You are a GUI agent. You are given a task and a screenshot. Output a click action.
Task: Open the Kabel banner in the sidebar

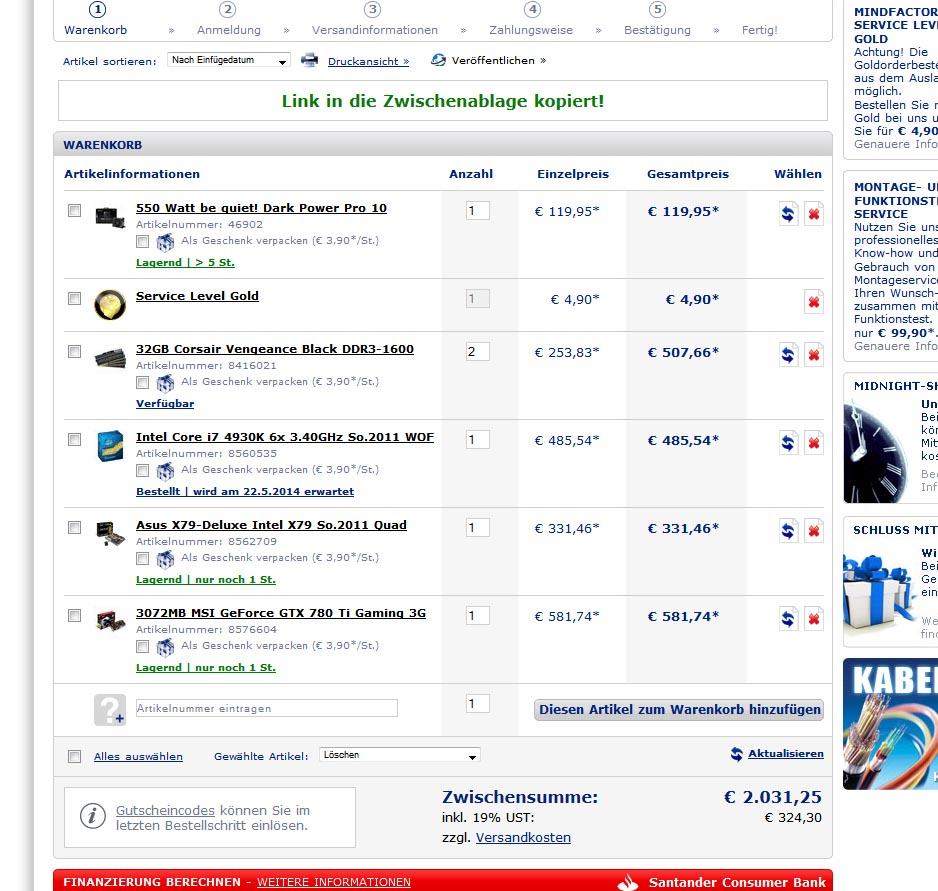(890, 724)
